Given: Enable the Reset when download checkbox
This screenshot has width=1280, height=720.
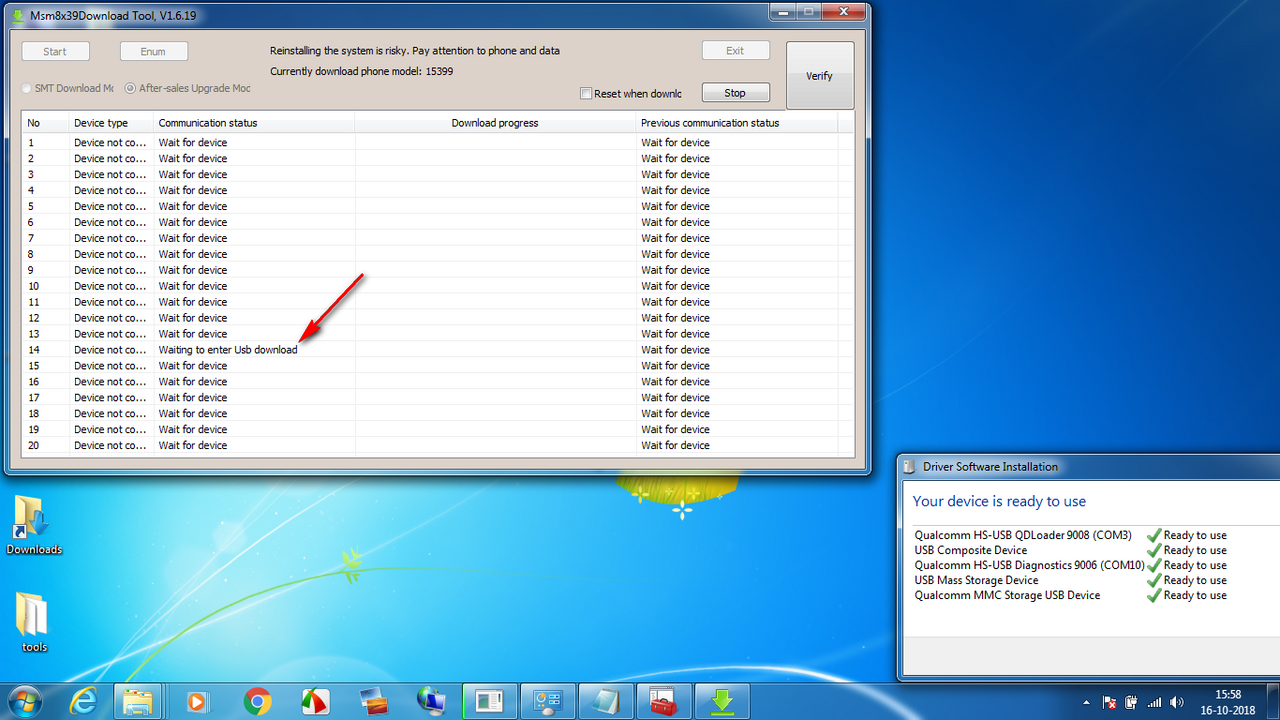Looking at the screenshot, I should pyautogui.click(x=586, y=93).
